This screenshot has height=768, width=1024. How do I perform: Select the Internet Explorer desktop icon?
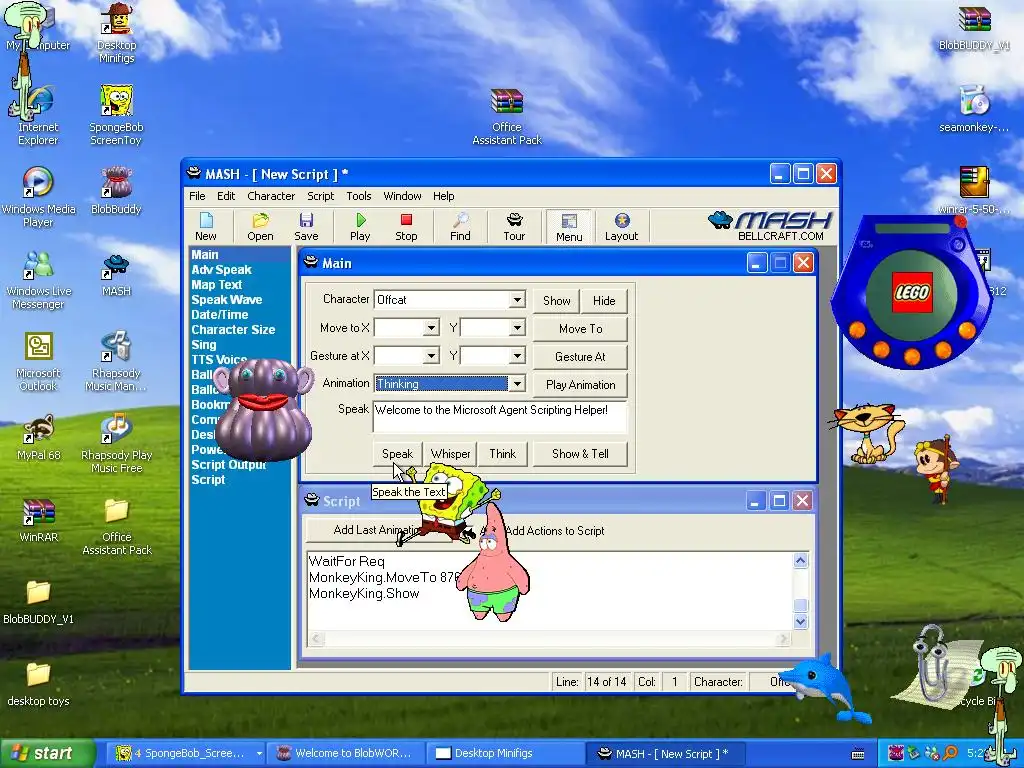coord(38,116)
